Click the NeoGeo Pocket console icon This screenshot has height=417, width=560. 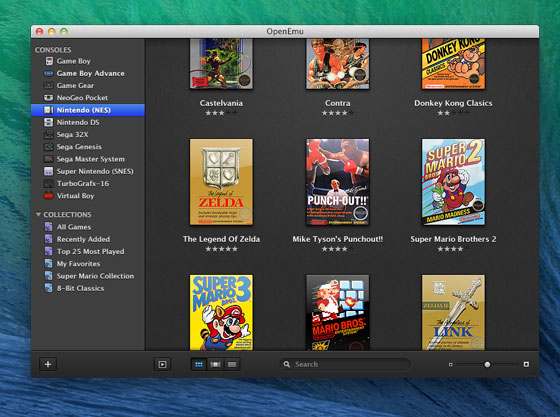pos(49,98)
